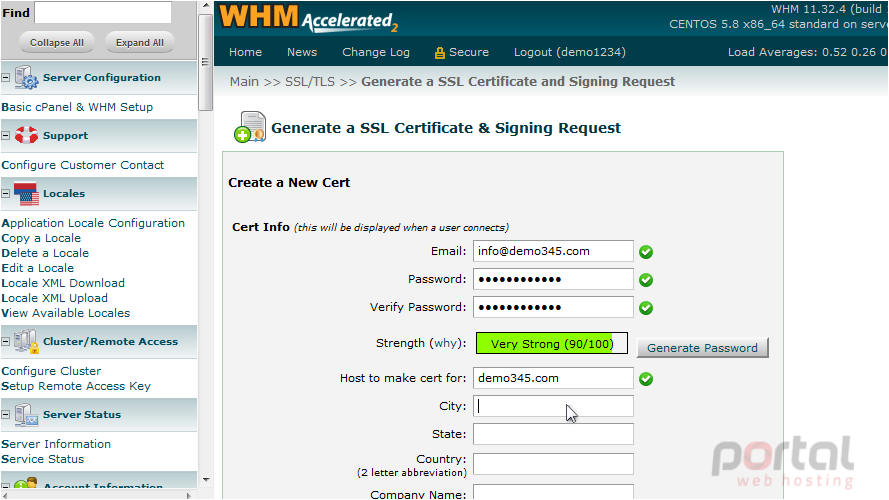Viewport: 889px width, 500px height.
Task: Click the City input field
Action: click(553, 406)
